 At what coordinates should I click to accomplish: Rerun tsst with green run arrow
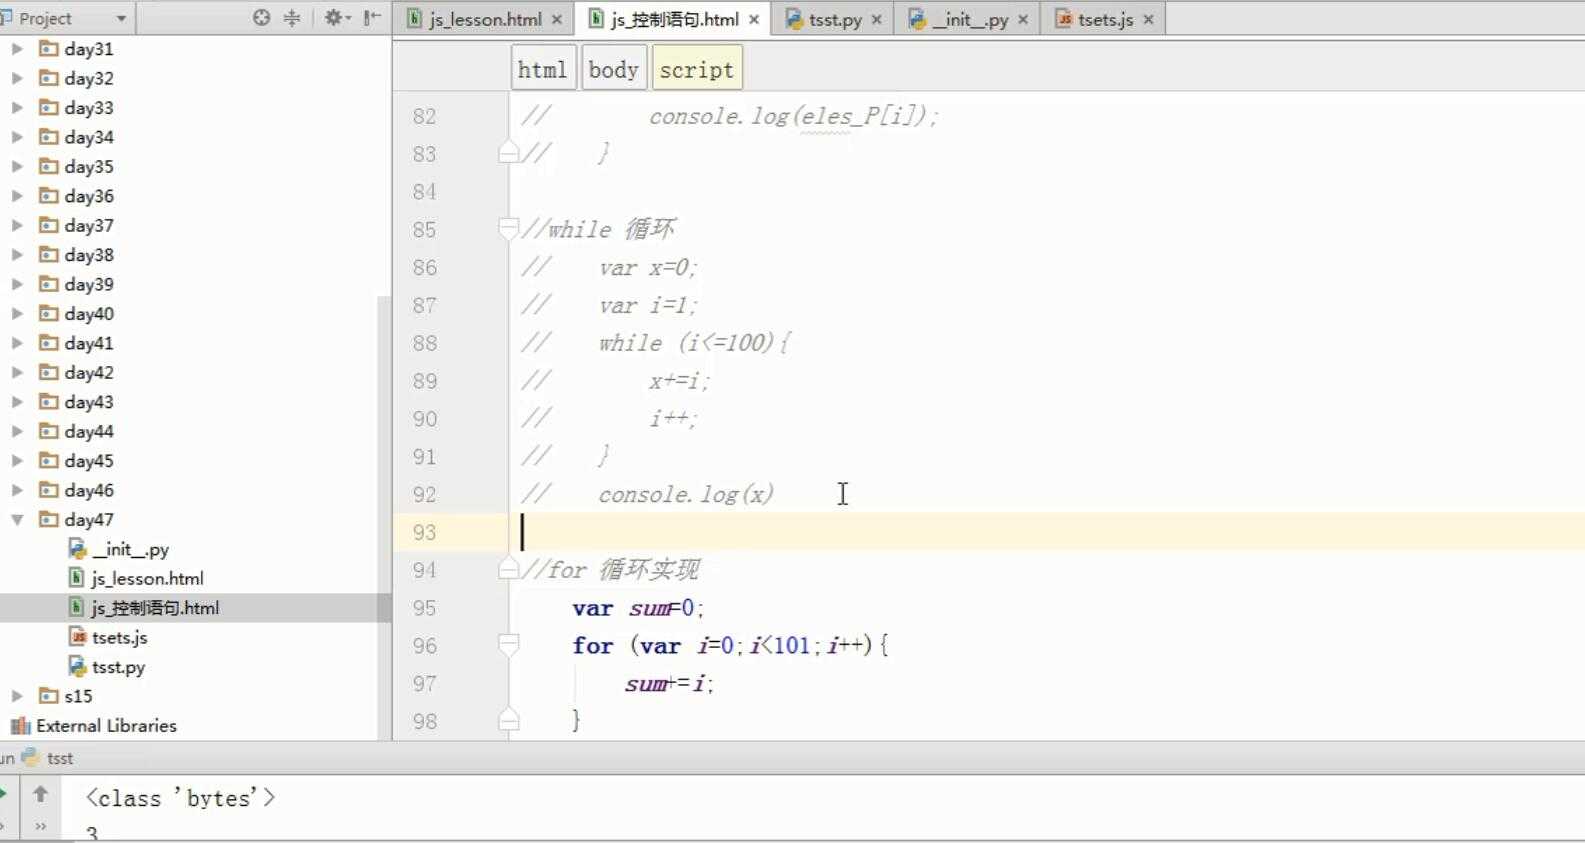tap(3, 794)
